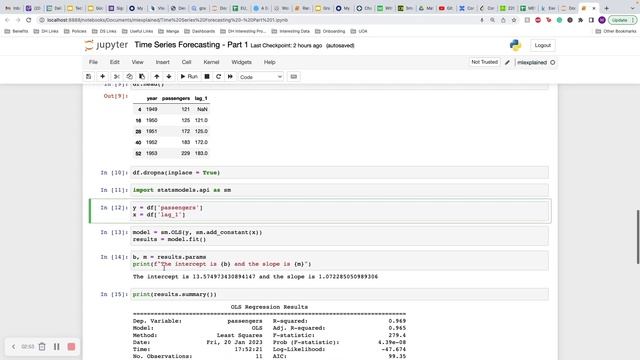This screenshot has height=360, width=640.
Task: Go forward in browser history
Action: (18, 20)
